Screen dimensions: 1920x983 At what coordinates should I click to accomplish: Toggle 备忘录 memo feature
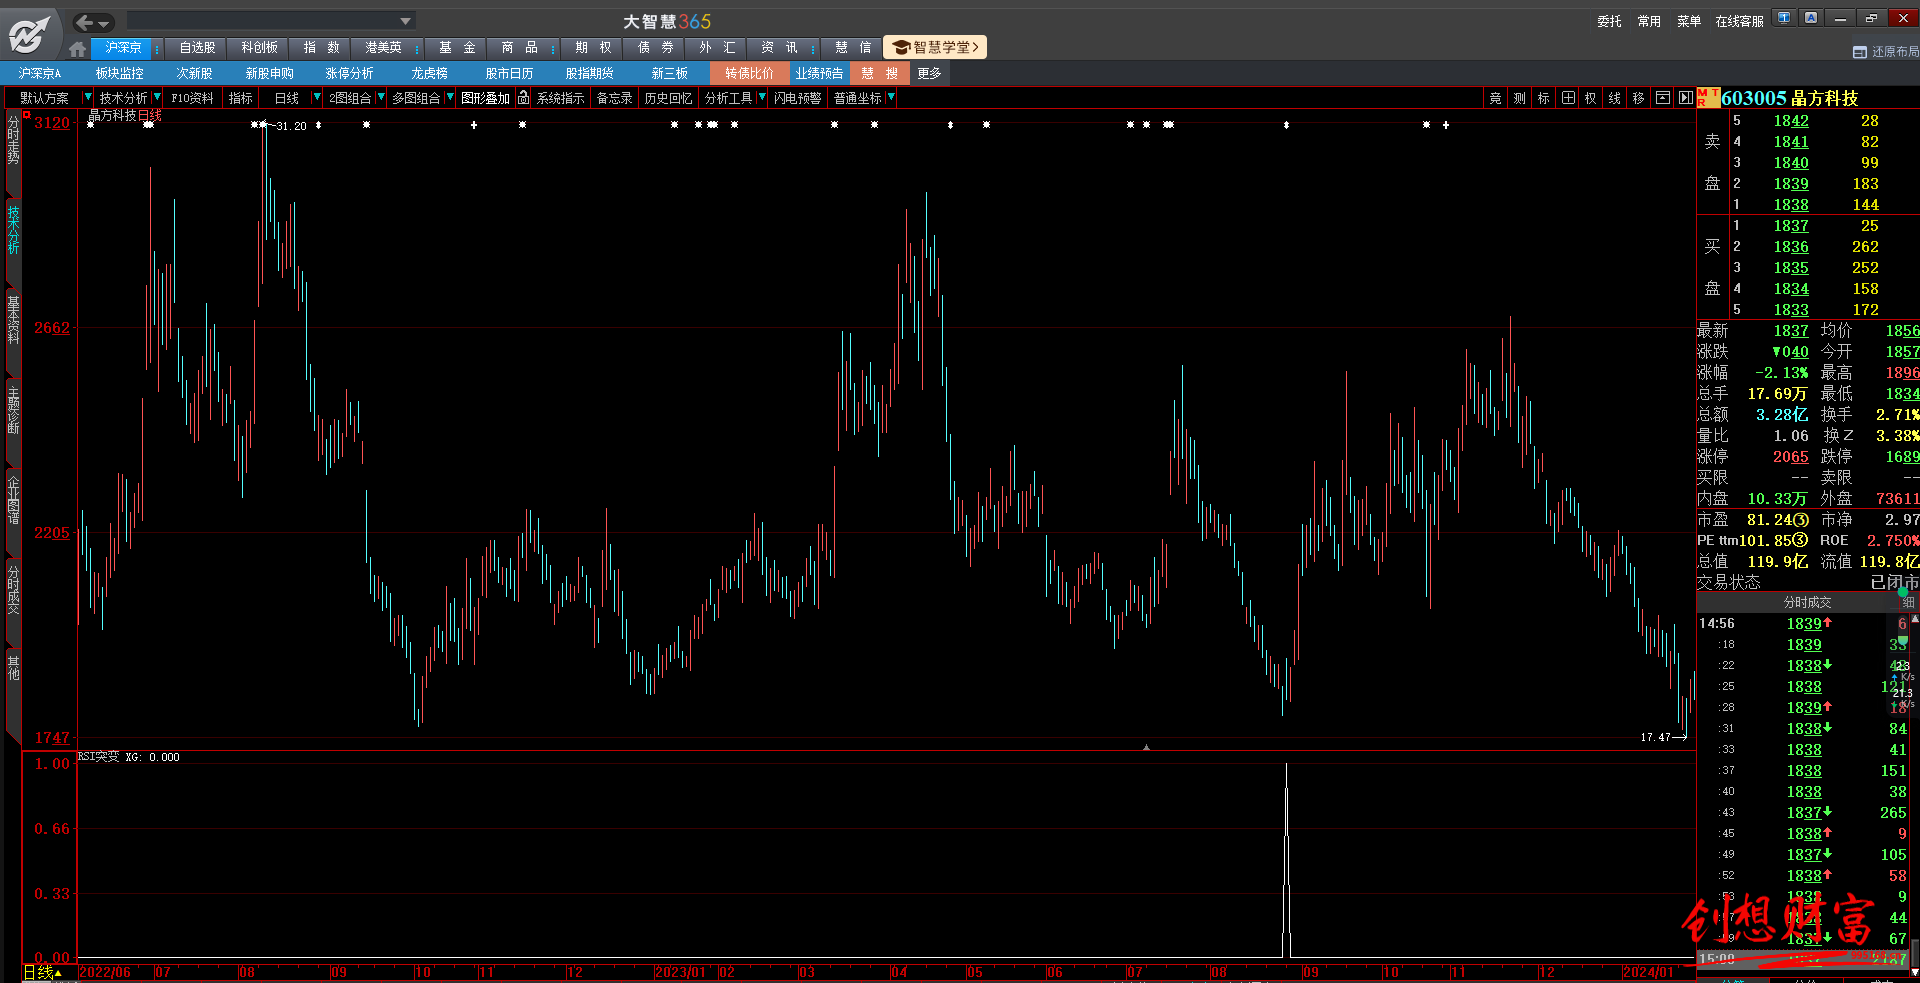614,98
